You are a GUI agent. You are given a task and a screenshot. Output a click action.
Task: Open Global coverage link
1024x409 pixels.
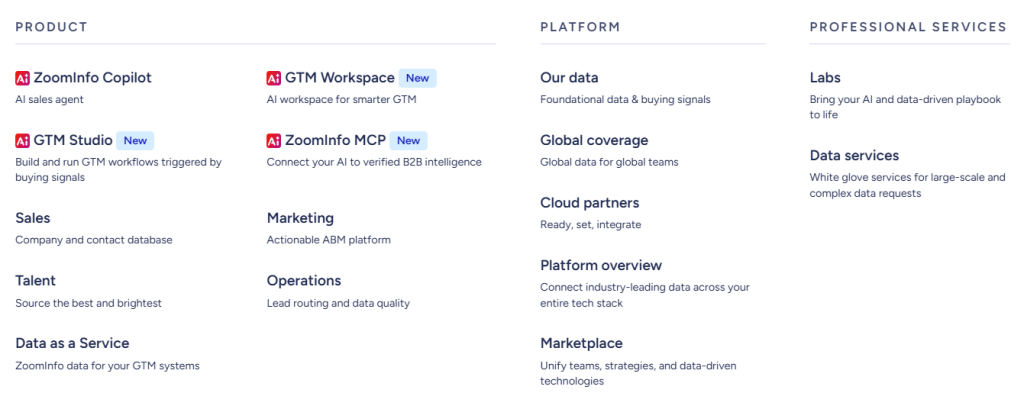coord(594,140)
